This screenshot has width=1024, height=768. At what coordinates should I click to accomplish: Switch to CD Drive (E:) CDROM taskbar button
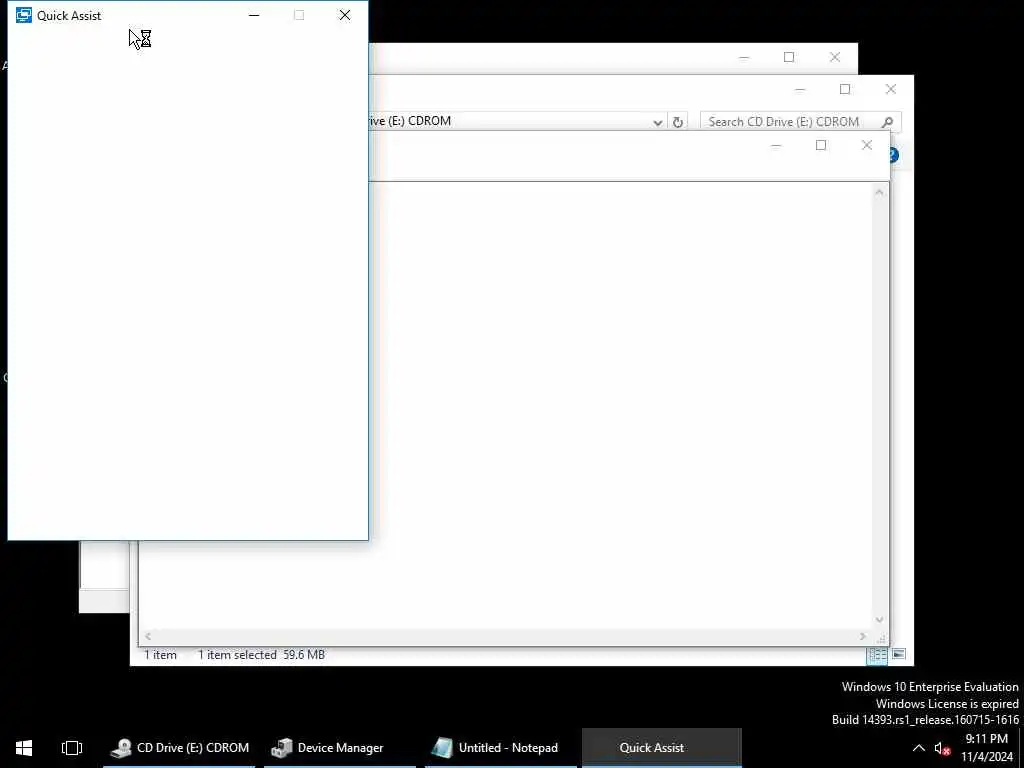(x=180, y=748)
